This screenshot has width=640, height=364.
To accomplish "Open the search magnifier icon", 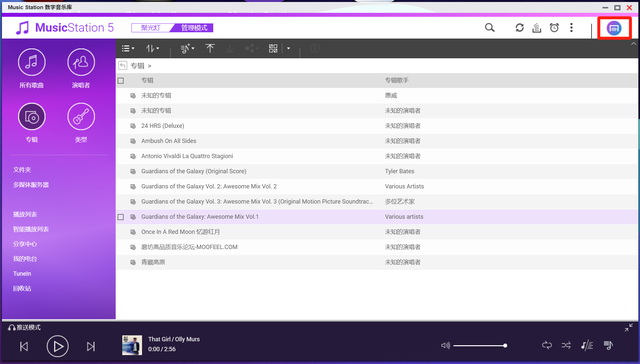I will point(489,28).
